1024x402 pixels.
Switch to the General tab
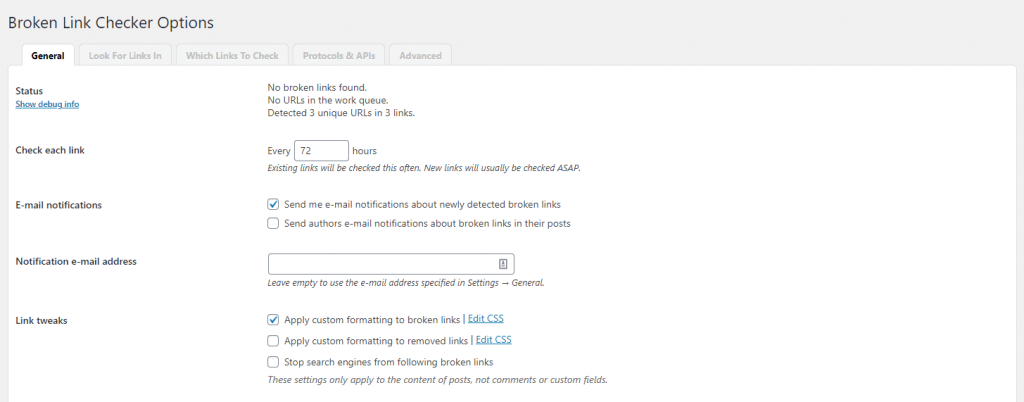click(48, 55)
